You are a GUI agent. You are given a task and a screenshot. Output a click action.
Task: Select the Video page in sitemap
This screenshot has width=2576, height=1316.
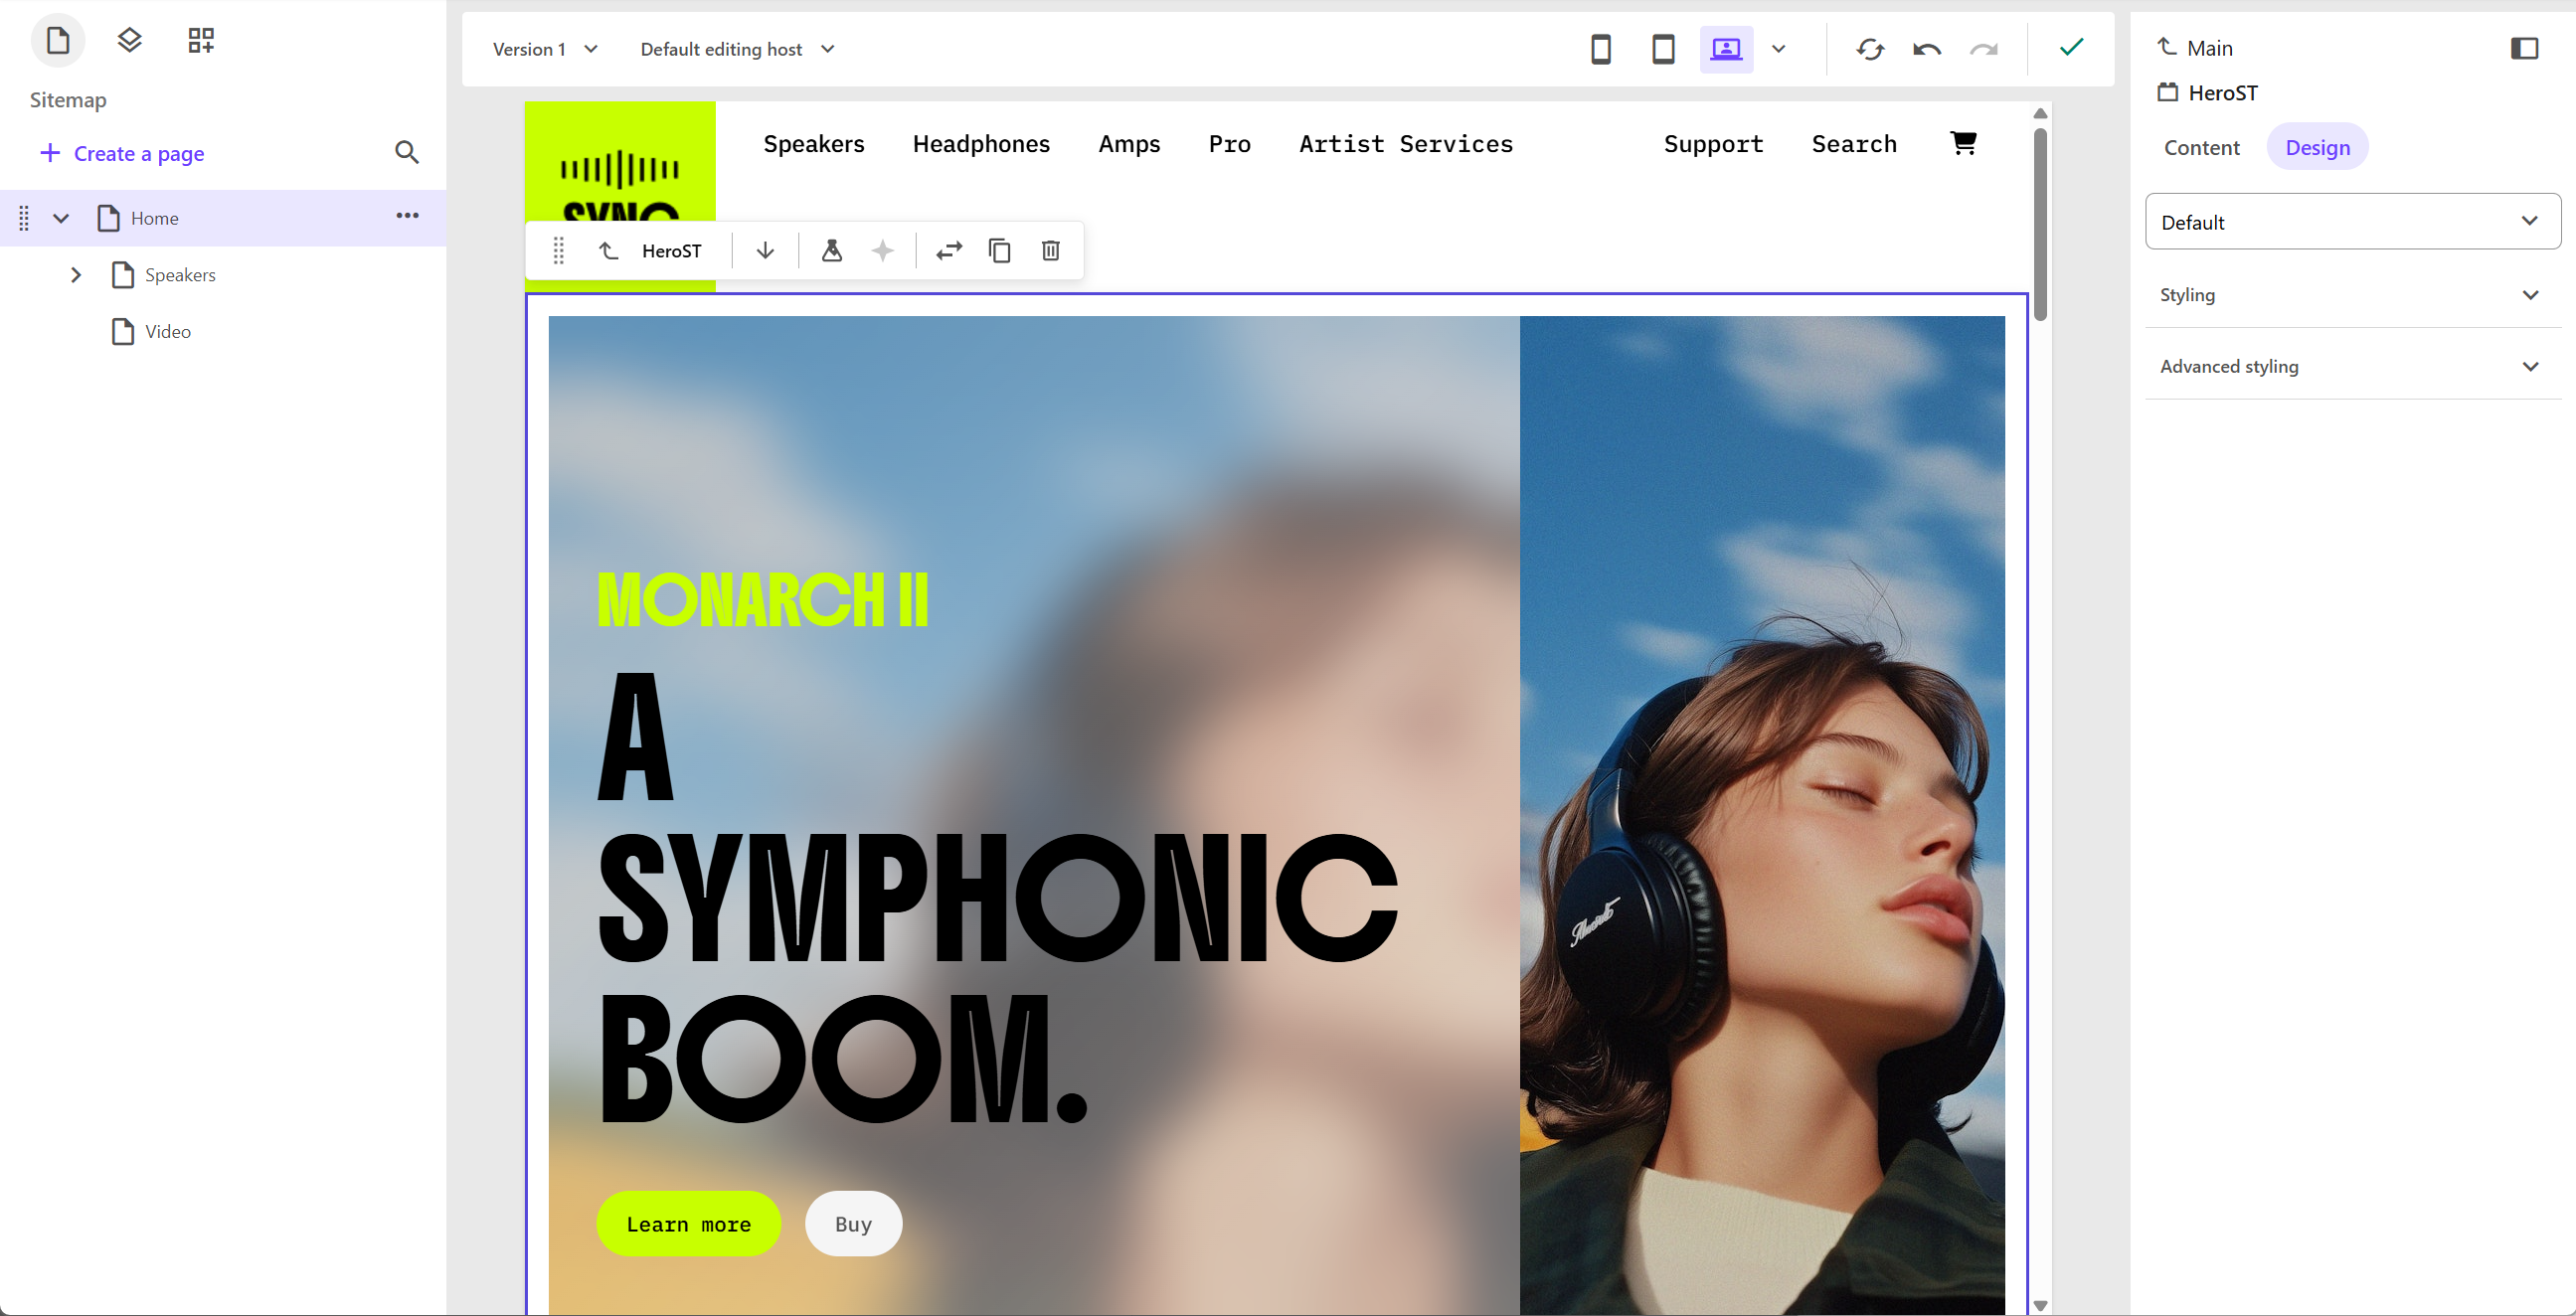coord(167,331)
